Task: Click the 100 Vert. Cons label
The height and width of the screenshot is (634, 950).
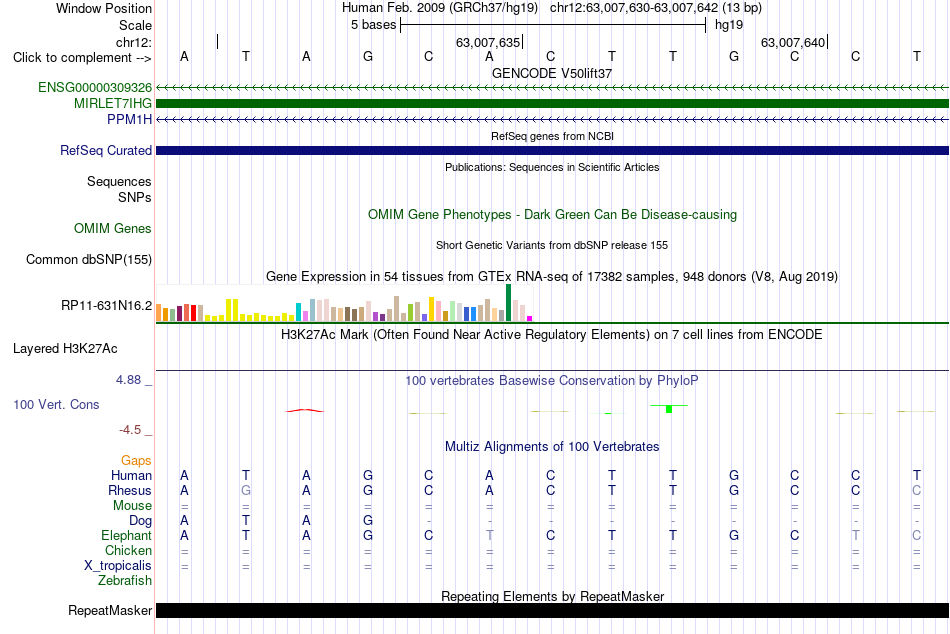Action: pos(56,404)
